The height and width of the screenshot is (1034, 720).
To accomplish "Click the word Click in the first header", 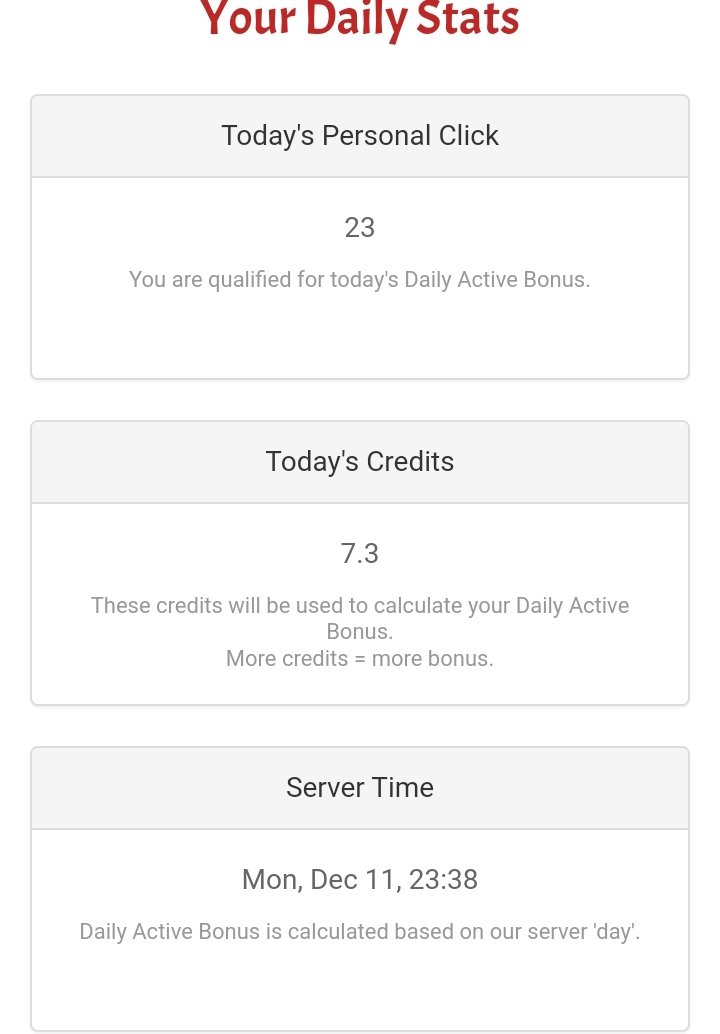I will [469, 136].
